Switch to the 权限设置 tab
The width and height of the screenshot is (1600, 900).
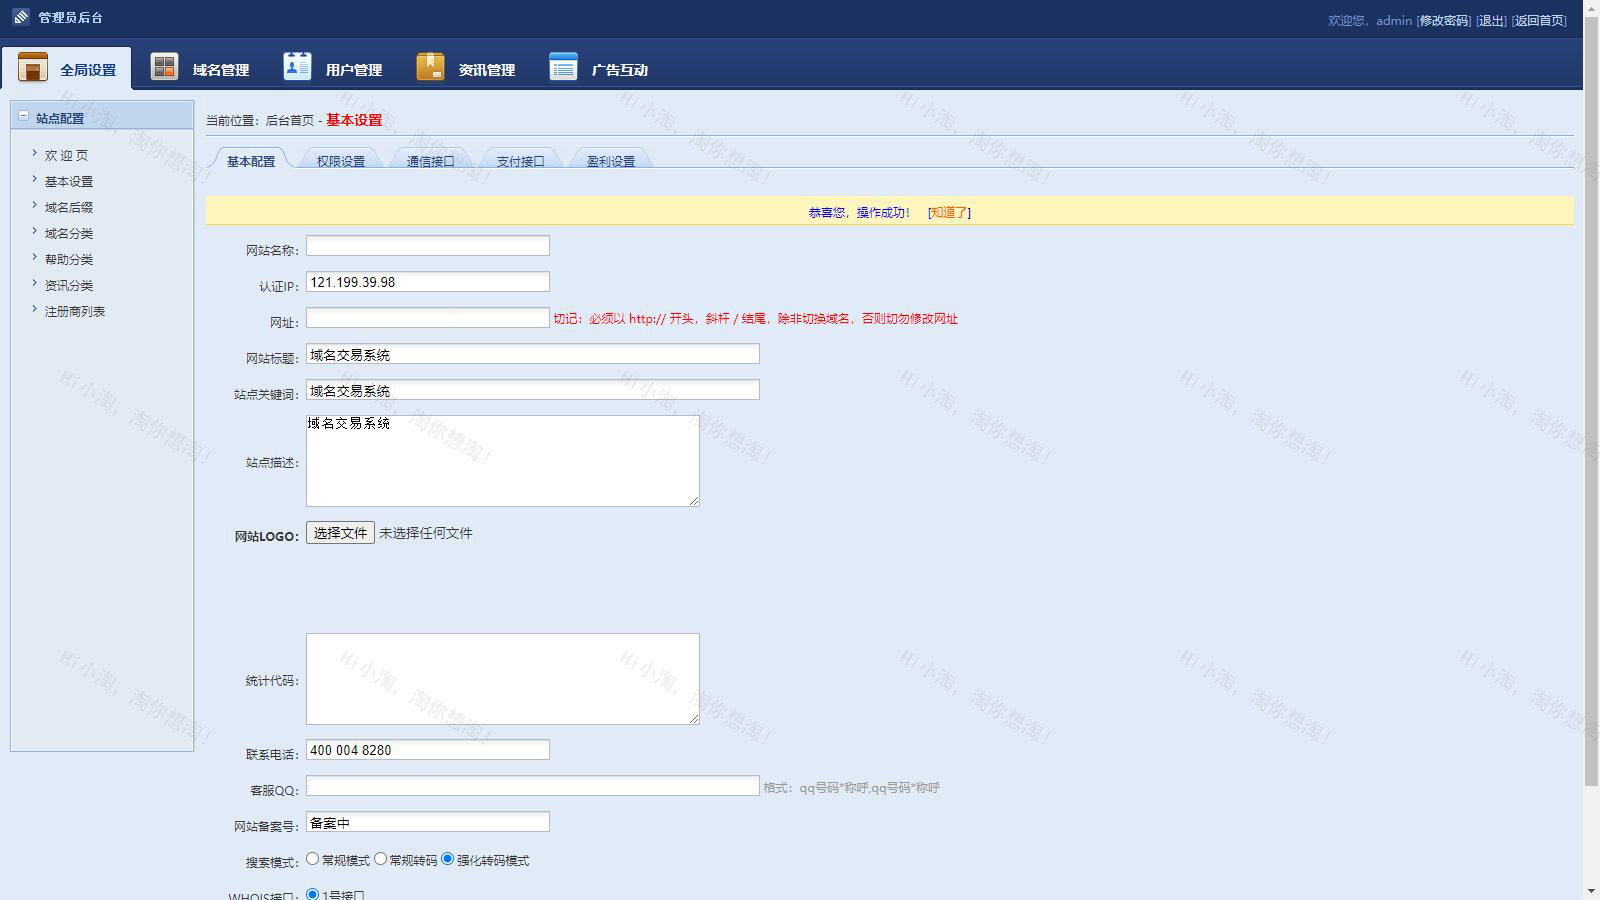(x=341, y=160)
